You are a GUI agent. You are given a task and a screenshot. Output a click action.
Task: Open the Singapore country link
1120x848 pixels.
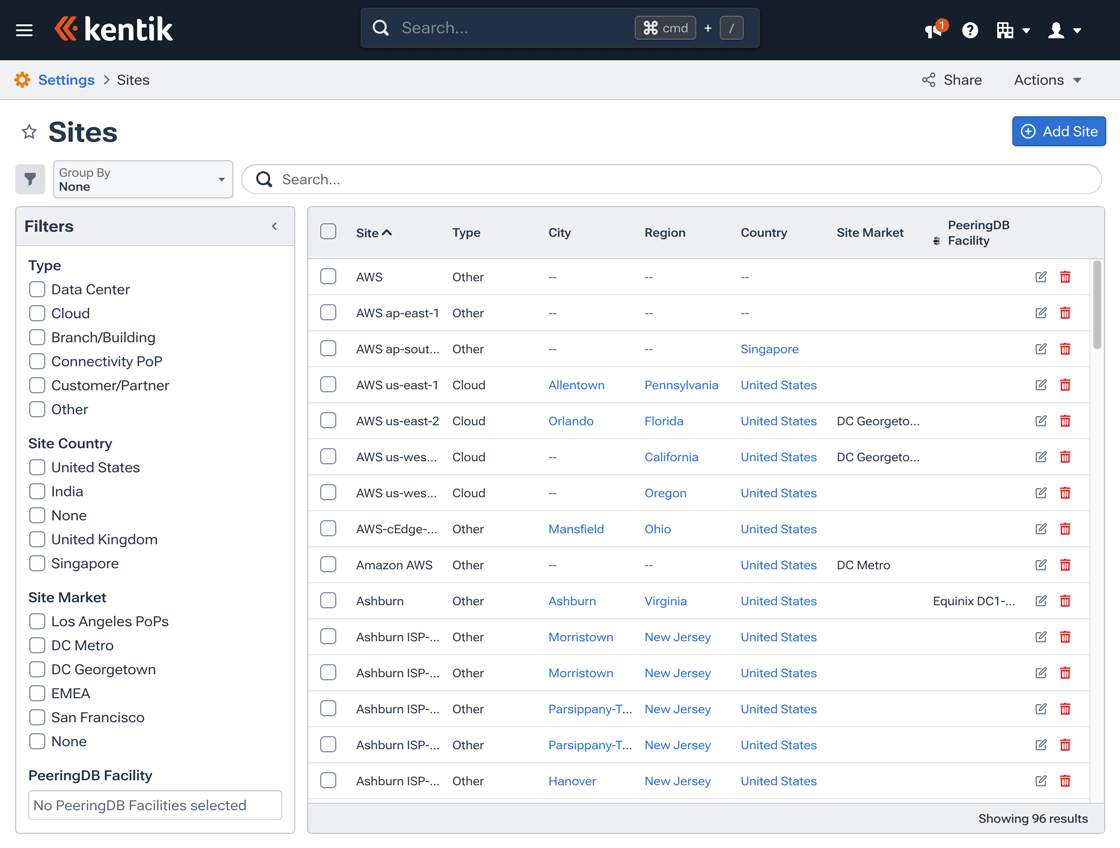pyautogui.click(x=769, y=348)
